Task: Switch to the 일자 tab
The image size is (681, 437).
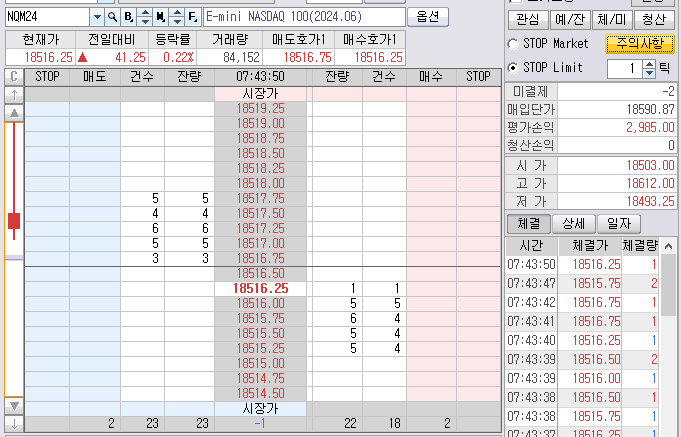Action: (619, 224)
